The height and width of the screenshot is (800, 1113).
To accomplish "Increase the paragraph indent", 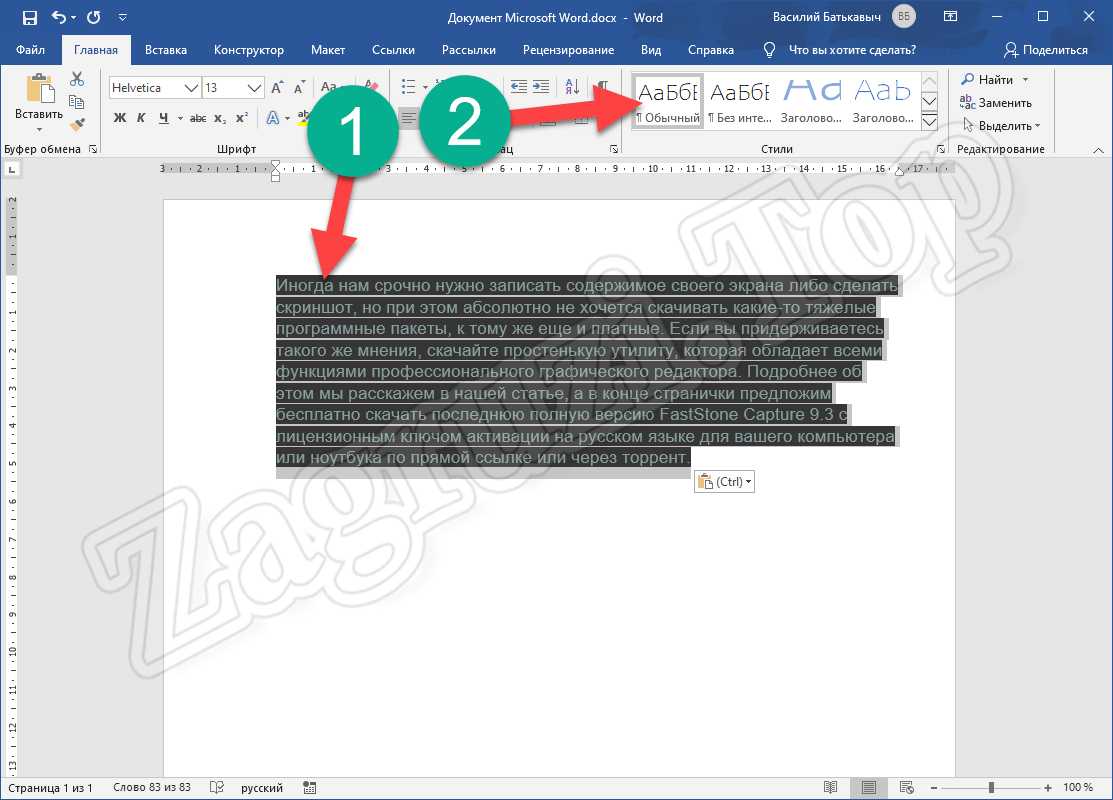I will [x=541, y=87].
